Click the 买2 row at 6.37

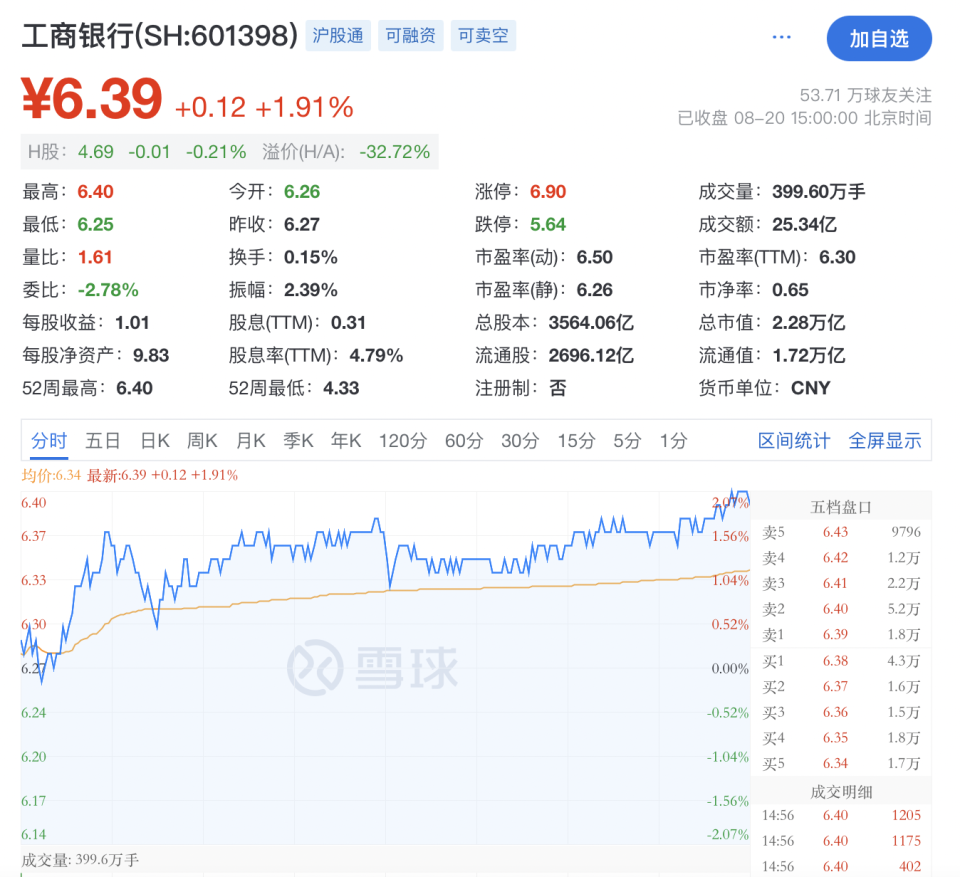tap(841, 687)
